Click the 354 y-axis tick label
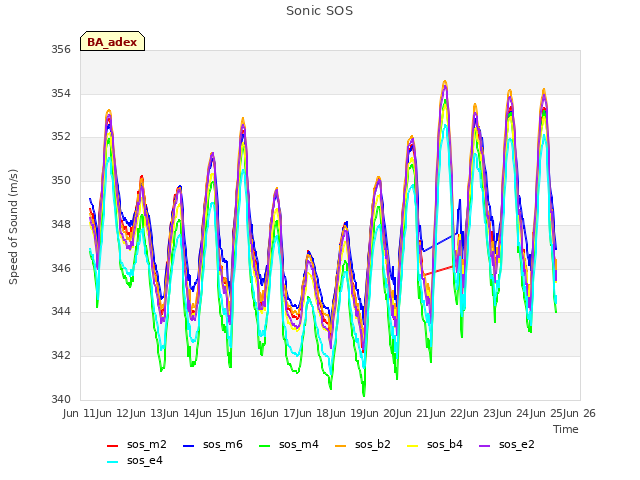The image size is (640, 480). 61,93
